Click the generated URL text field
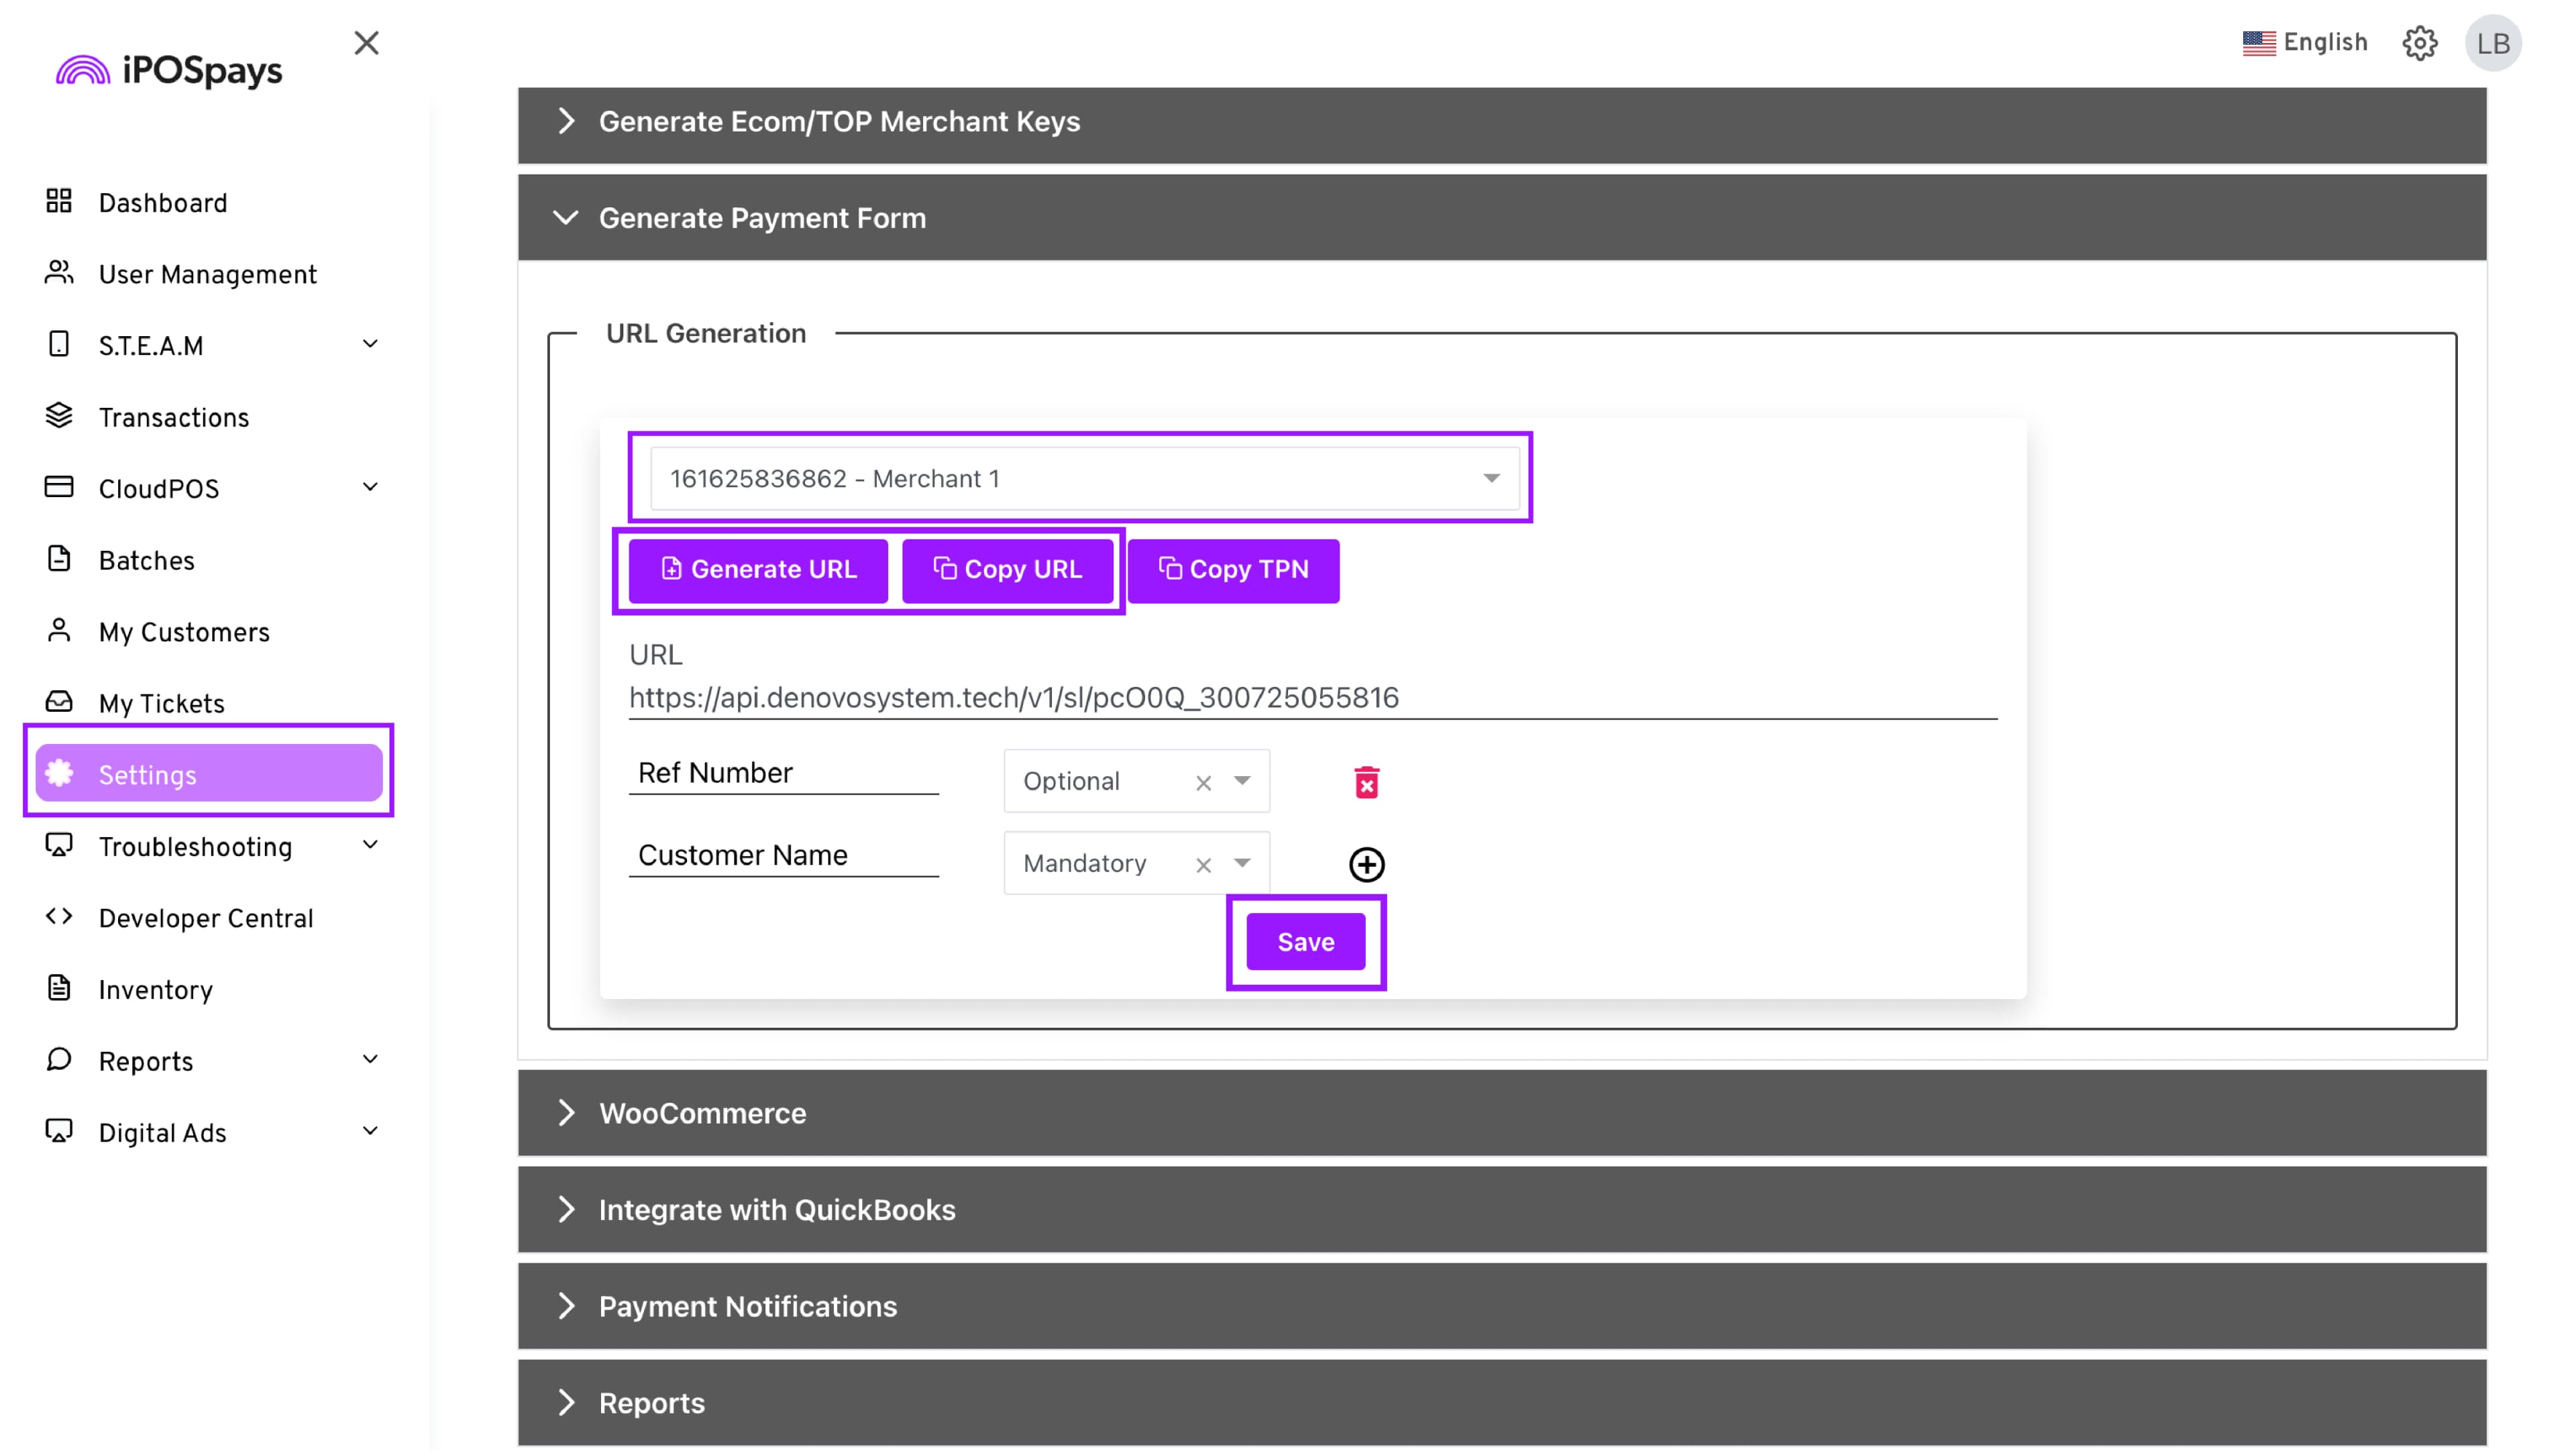 1312,698
